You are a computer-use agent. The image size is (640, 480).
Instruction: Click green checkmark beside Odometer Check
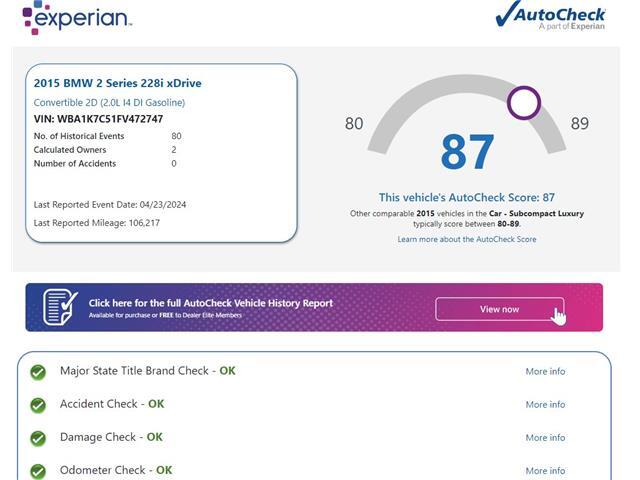(38, 471)
